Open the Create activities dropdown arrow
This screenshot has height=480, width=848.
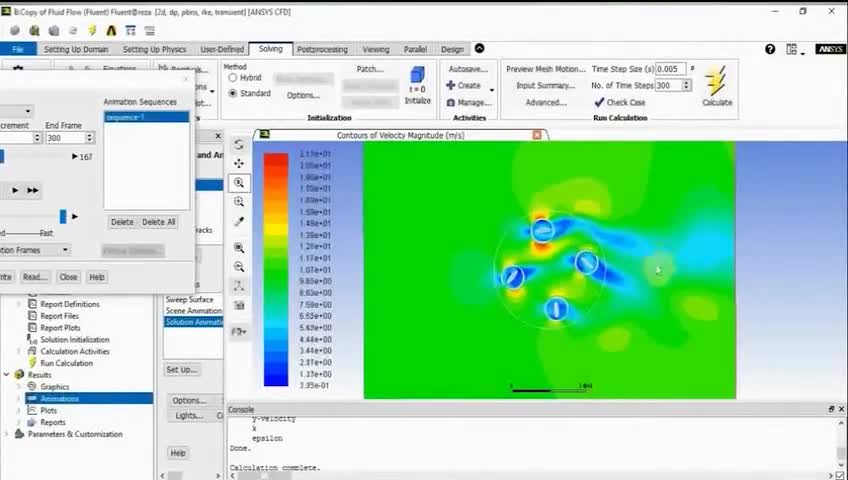pos(491,89)
